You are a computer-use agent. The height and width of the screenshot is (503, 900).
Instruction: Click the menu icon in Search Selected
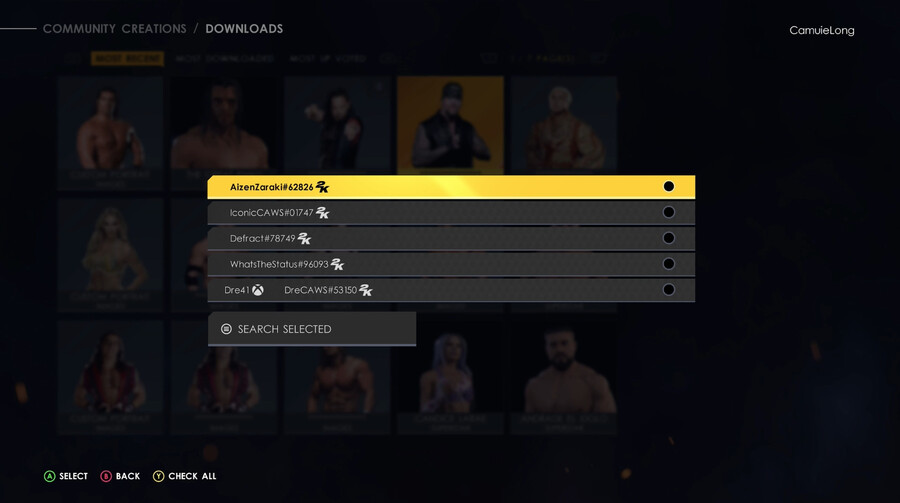pos(226,329)
